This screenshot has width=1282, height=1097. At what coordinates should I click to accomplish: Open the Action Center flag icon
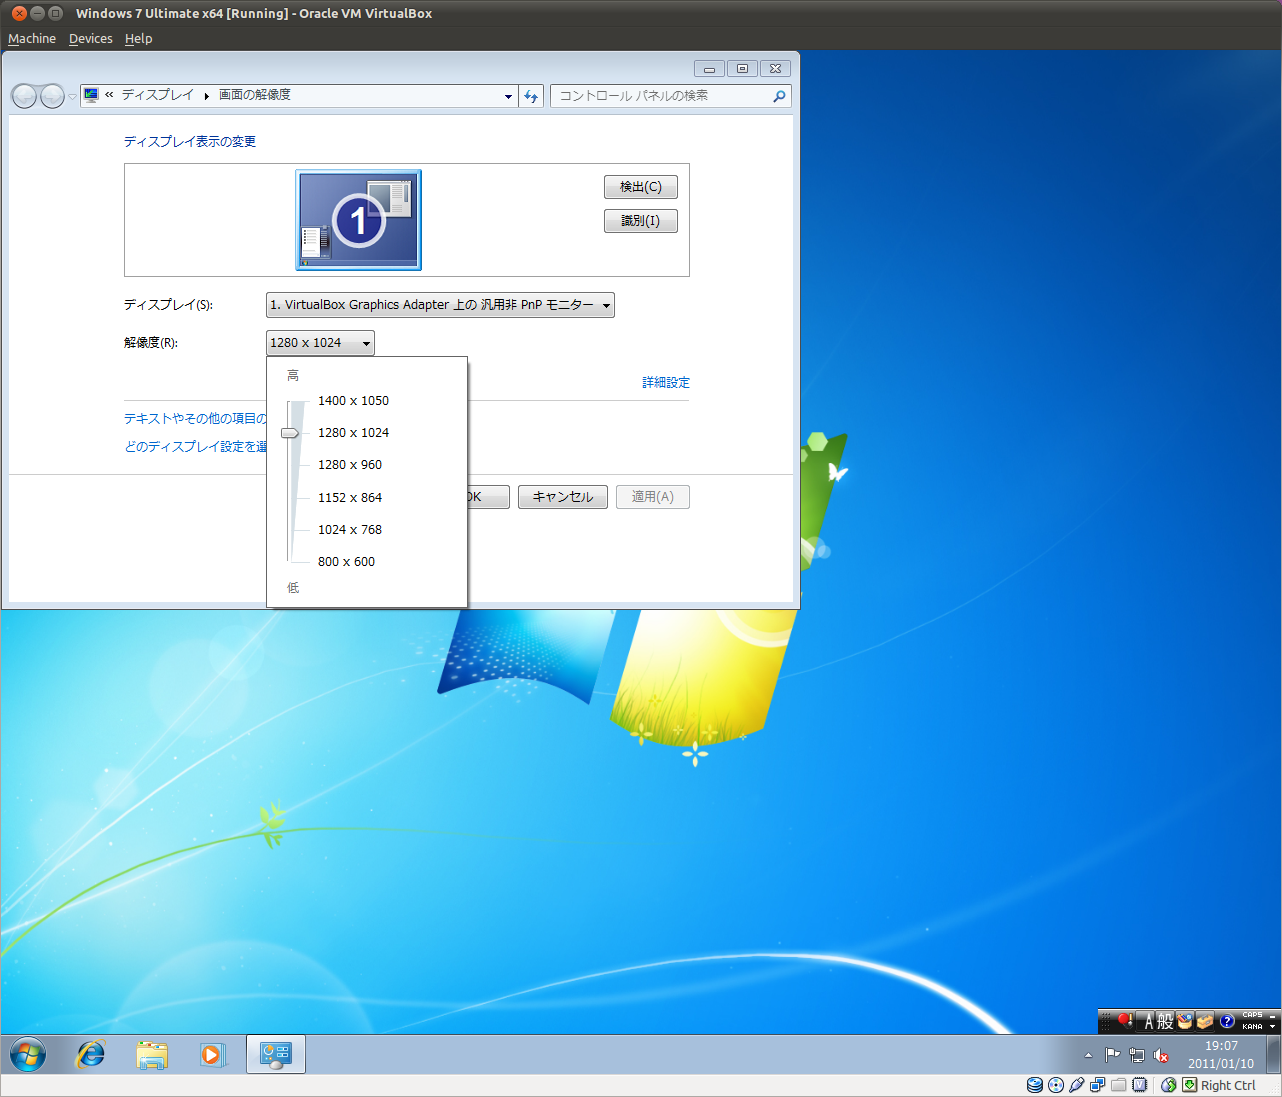pyautogui.click(x=1112, y=1055)
